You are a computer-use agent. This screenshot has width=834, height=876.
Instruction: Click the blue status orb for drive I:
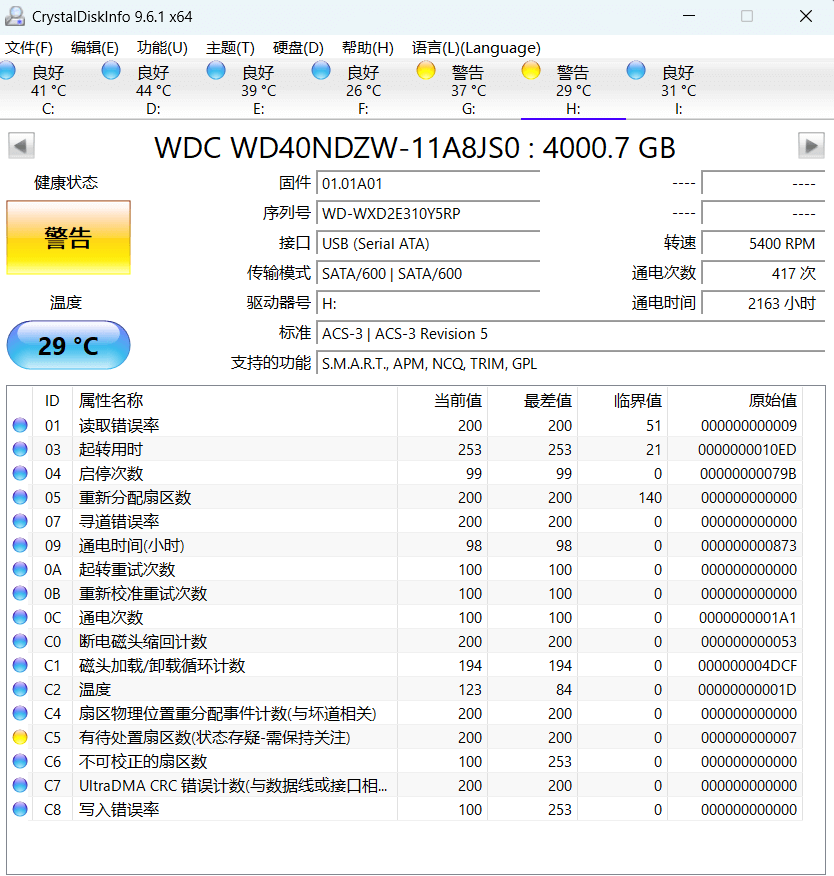(x=636, y=70)
